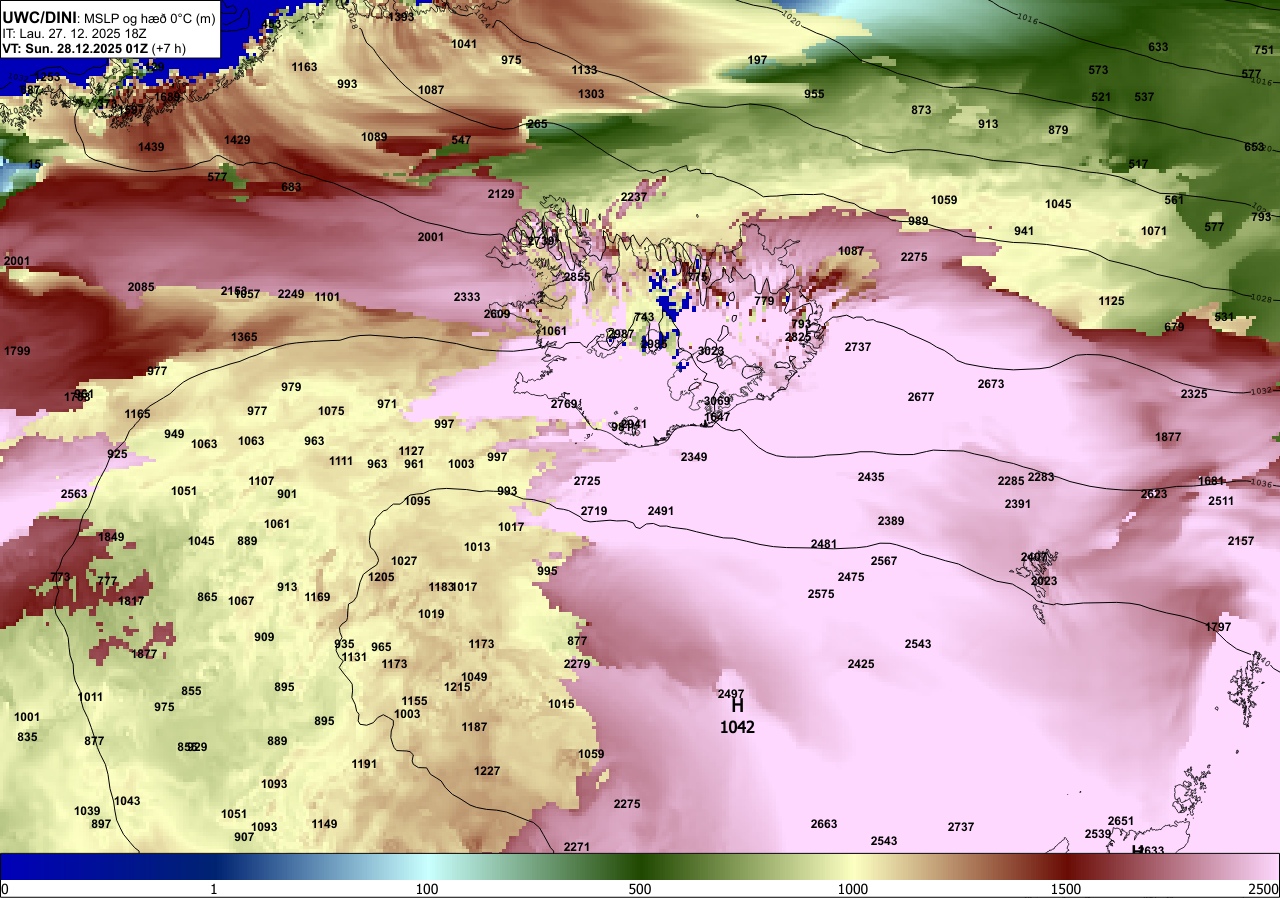Click the map value 2157
1280x898 pixels.
click(x=1241, y=541)
